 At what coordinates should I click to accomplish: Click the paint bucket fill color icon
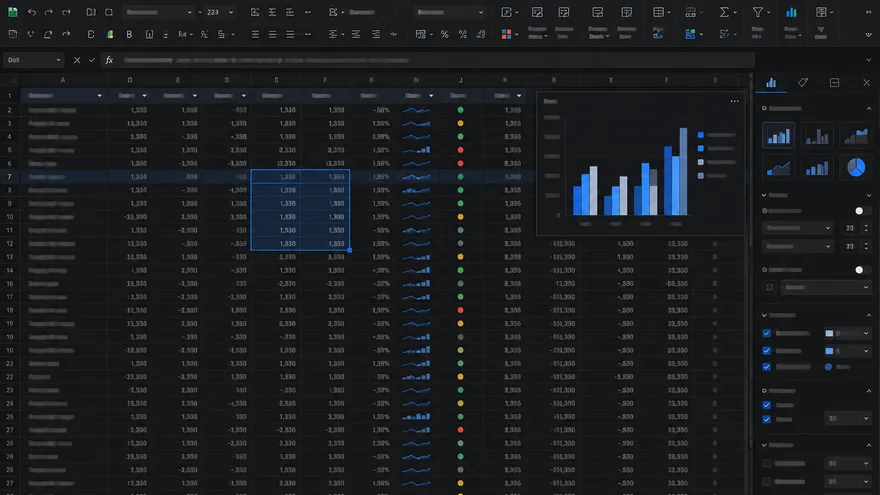[x=110, y=34]
